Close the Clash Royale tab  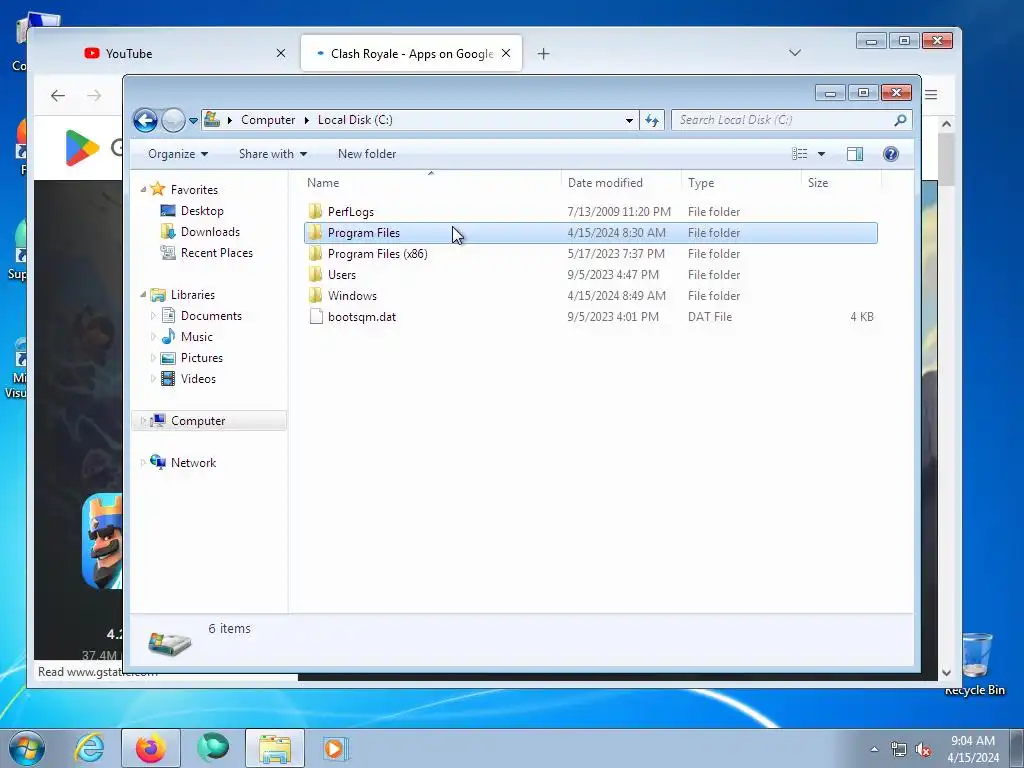[506, 54]
